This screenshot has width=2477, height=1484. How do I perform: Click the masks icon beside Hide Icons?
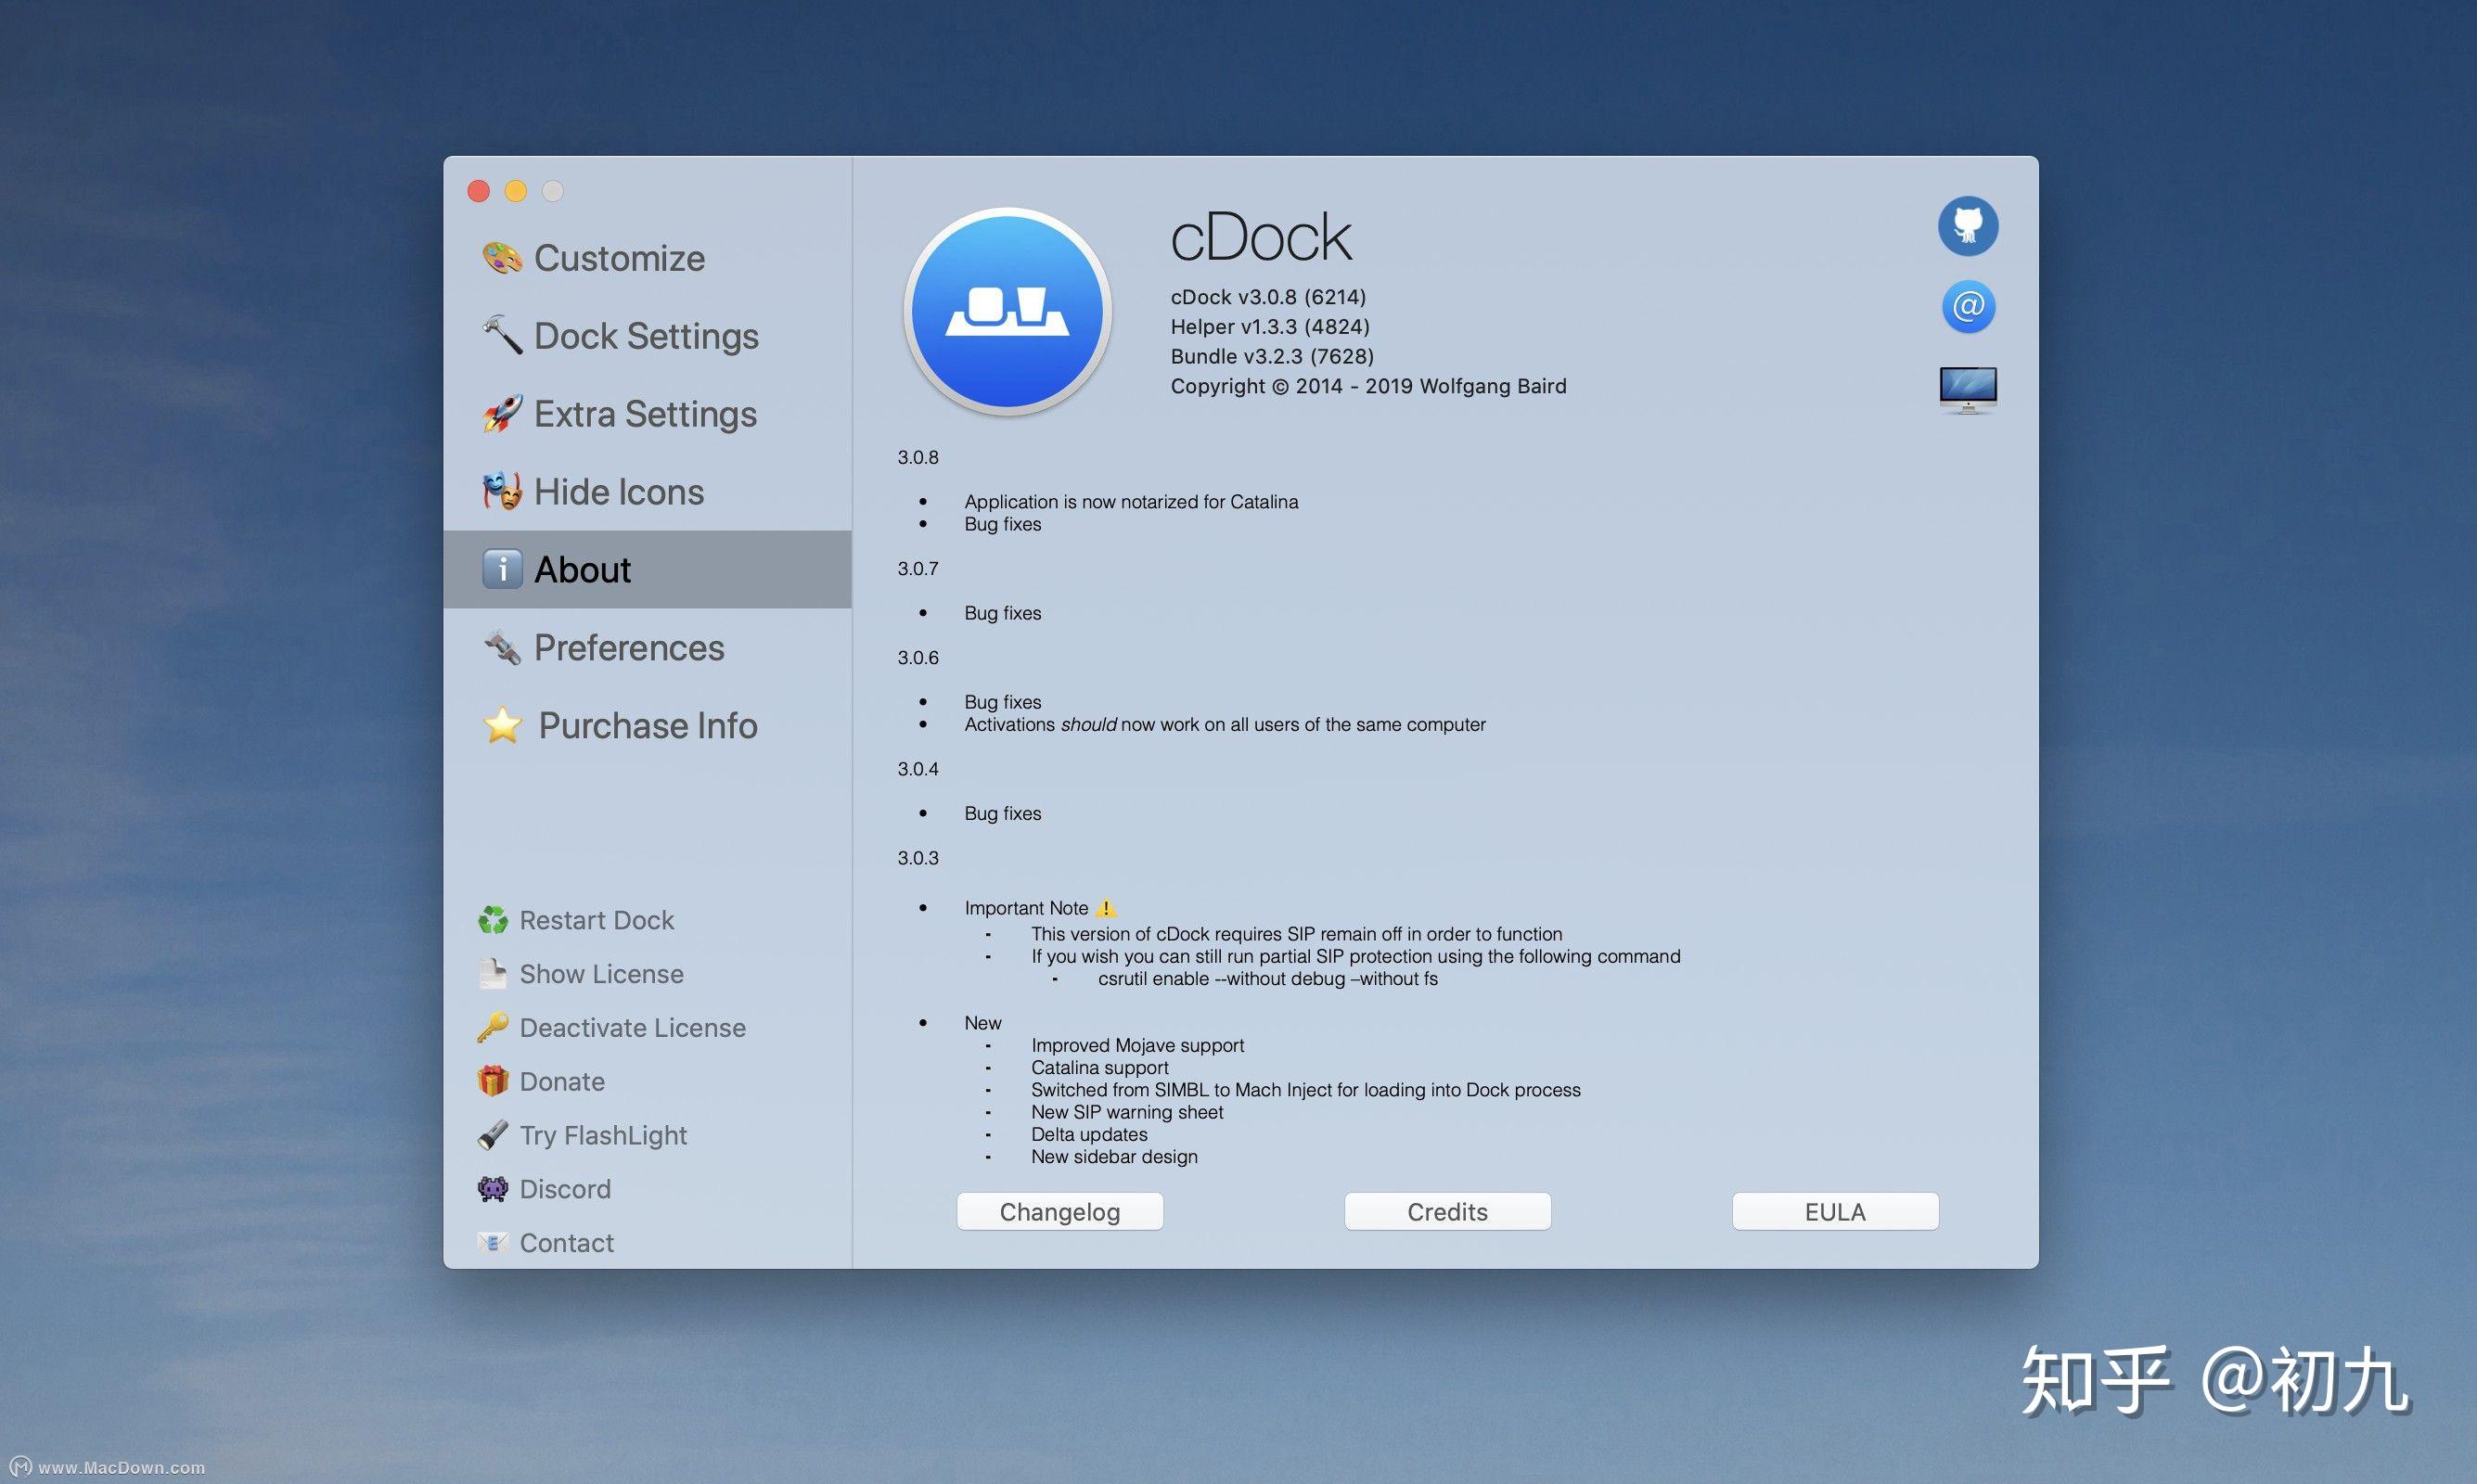click(502, 491)
